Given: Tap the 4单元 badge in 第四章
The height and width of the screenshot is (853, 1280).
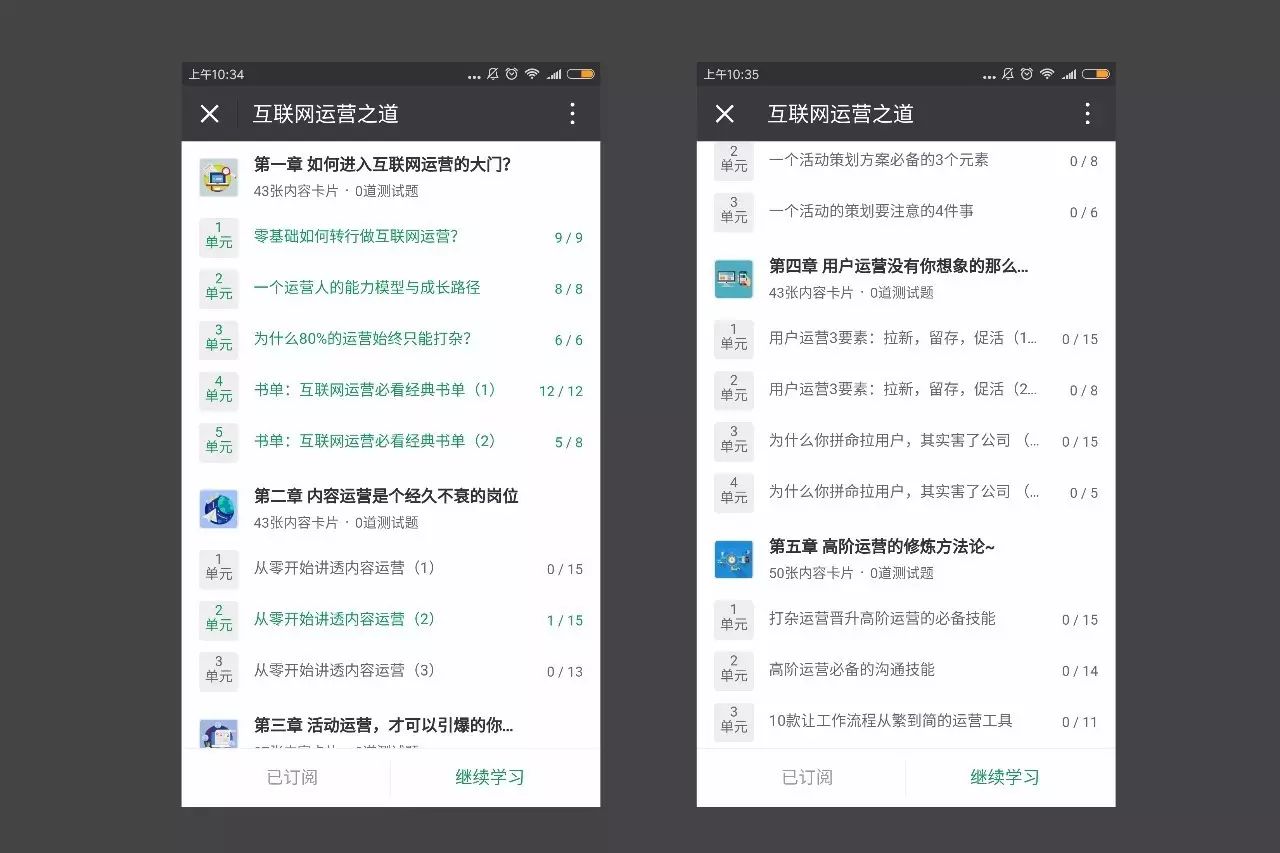Looking at the screenshot, I should click(734, 492).
